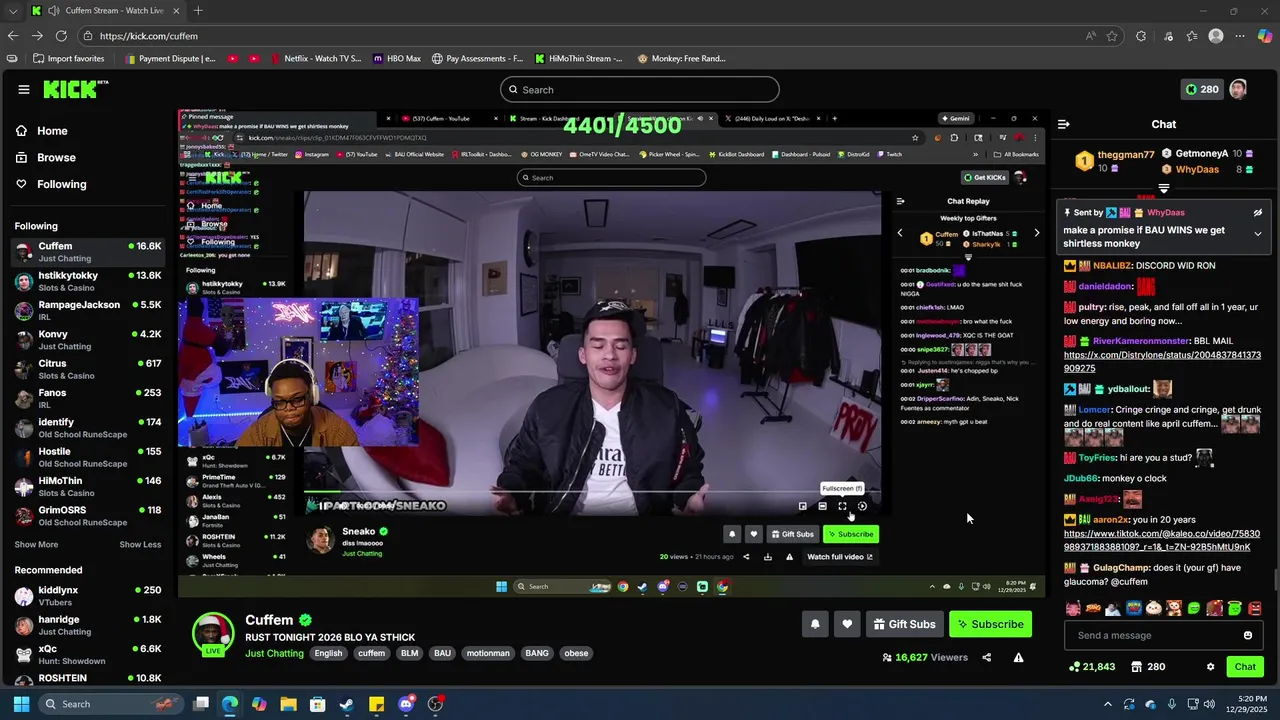Open HiMoThin Stream bookmark

click(578, 58)
